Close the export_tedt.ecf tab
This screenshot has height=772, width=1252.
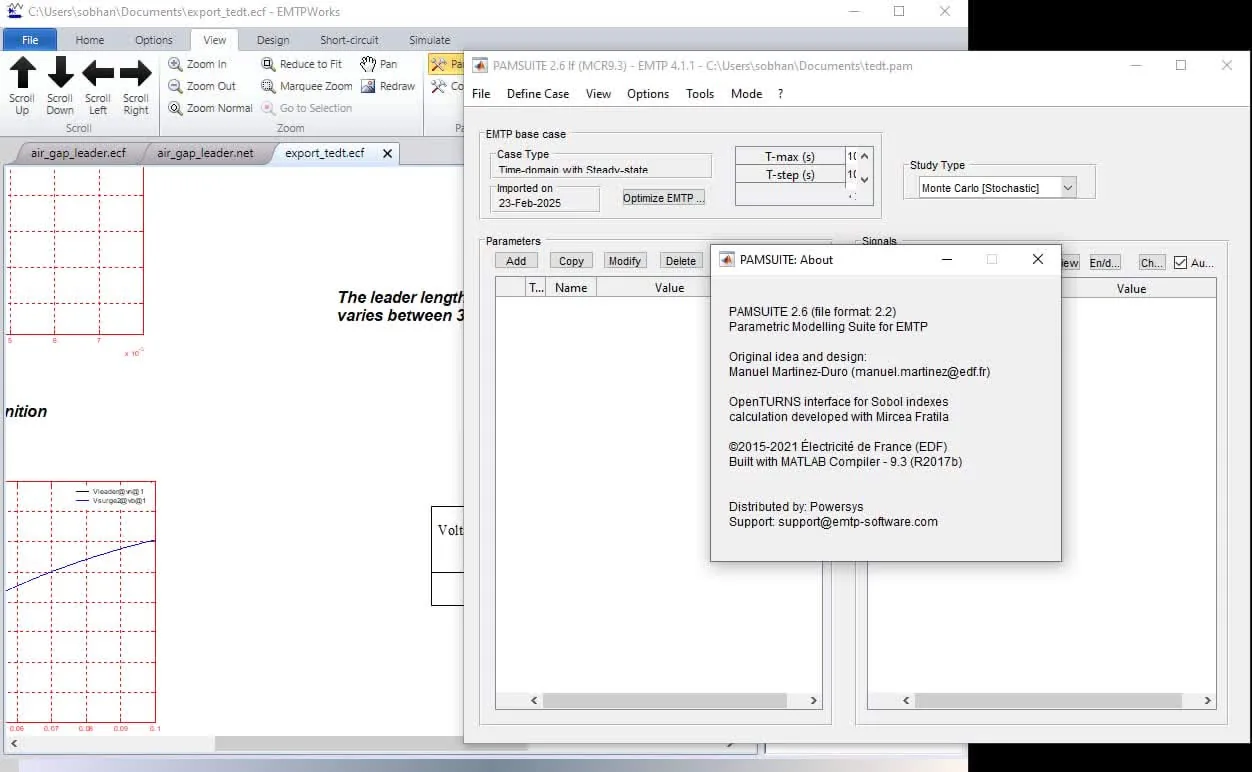tap(386, 153)
